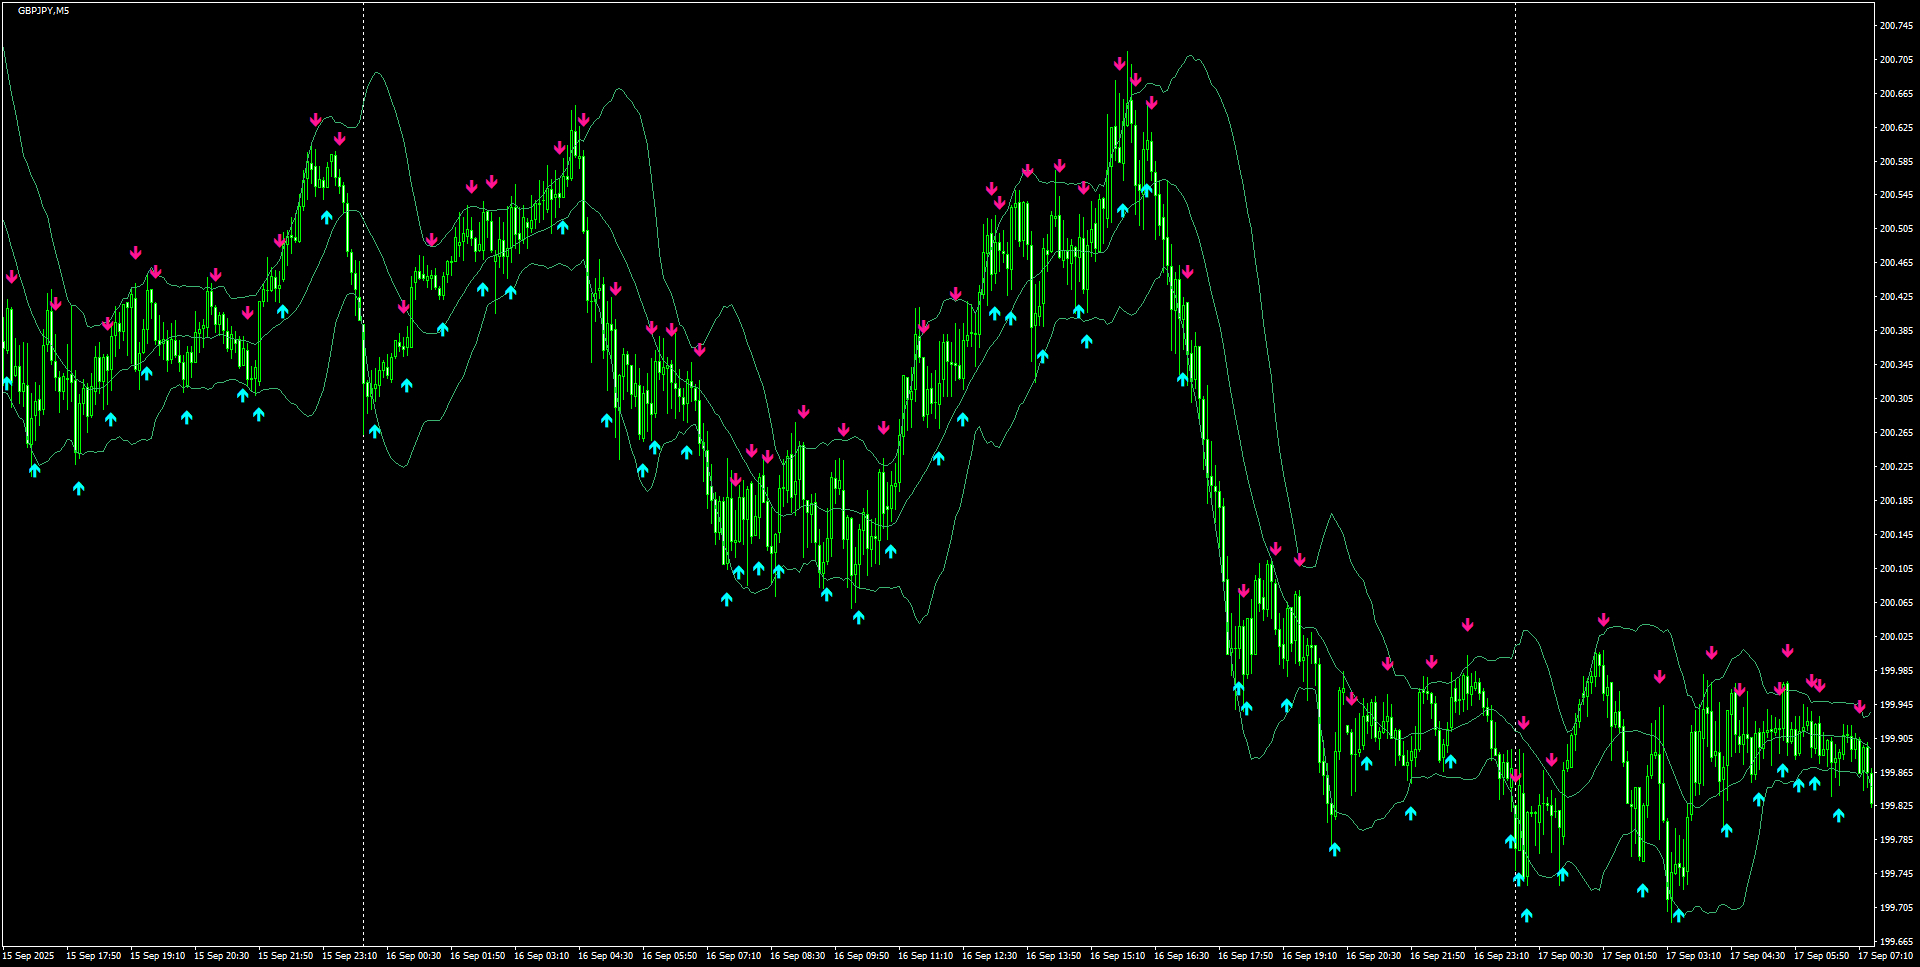The width and height of the screenshot is (1920, 967).
Task: Click the 15 Sep 23:10 time label
Action: pos(349,956)
